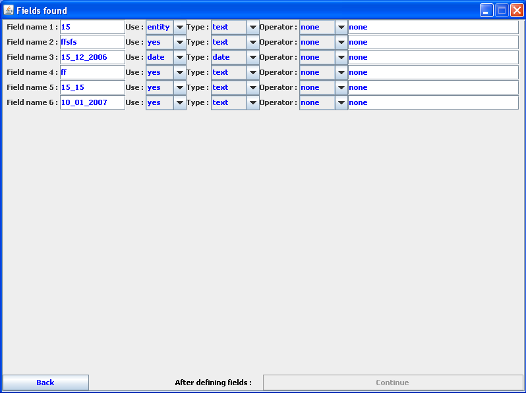526x393 pixels.
Task: Click the Field name 4 input containing ff
Action: [92, 72]
